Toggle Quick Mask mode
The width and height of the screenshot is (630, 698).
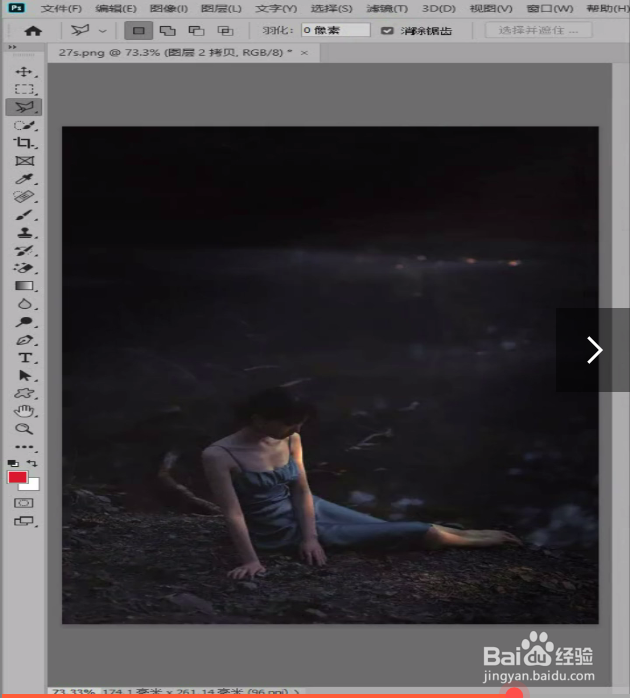tap(24, 503)
